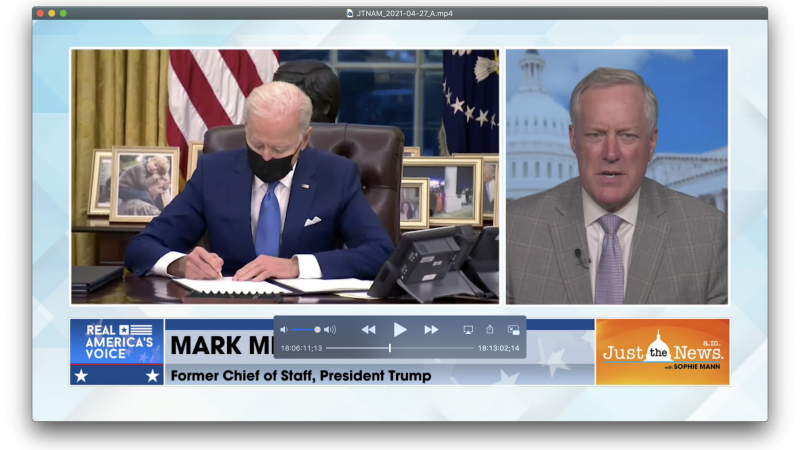
Task: Adjust the volume slider knob
Action: [x=317, y=330]
